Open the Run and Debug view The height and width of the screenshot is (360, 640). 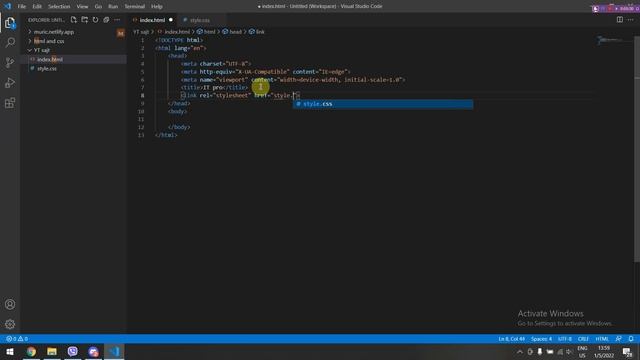[x=10, y=82]
